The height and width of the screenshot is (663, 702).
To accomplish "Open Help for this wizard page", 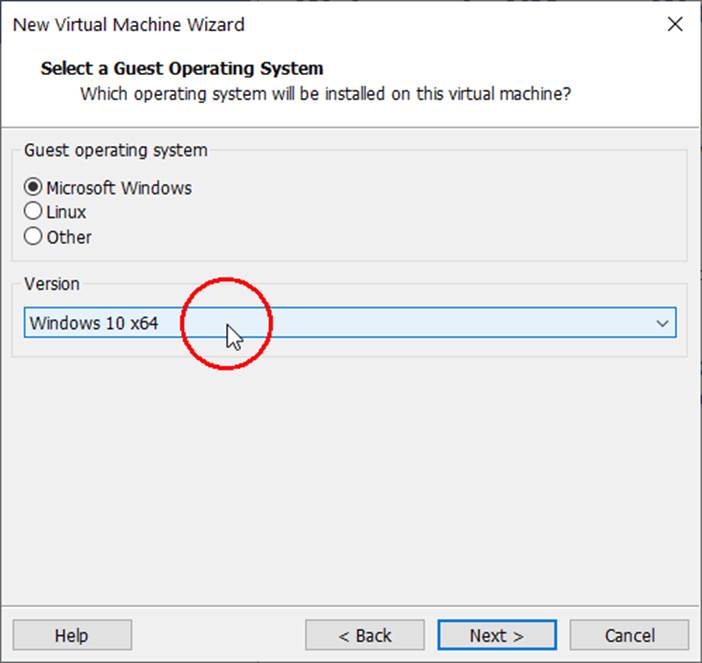I will tap(72, 635).
